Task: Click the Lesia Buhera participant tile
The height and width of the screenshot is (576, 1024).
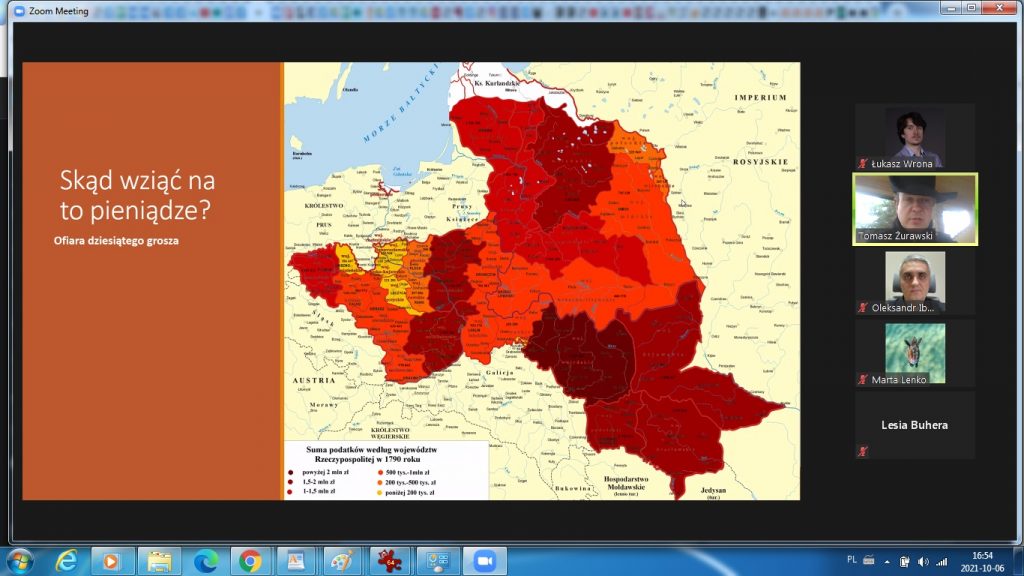Action: (914, 425)
